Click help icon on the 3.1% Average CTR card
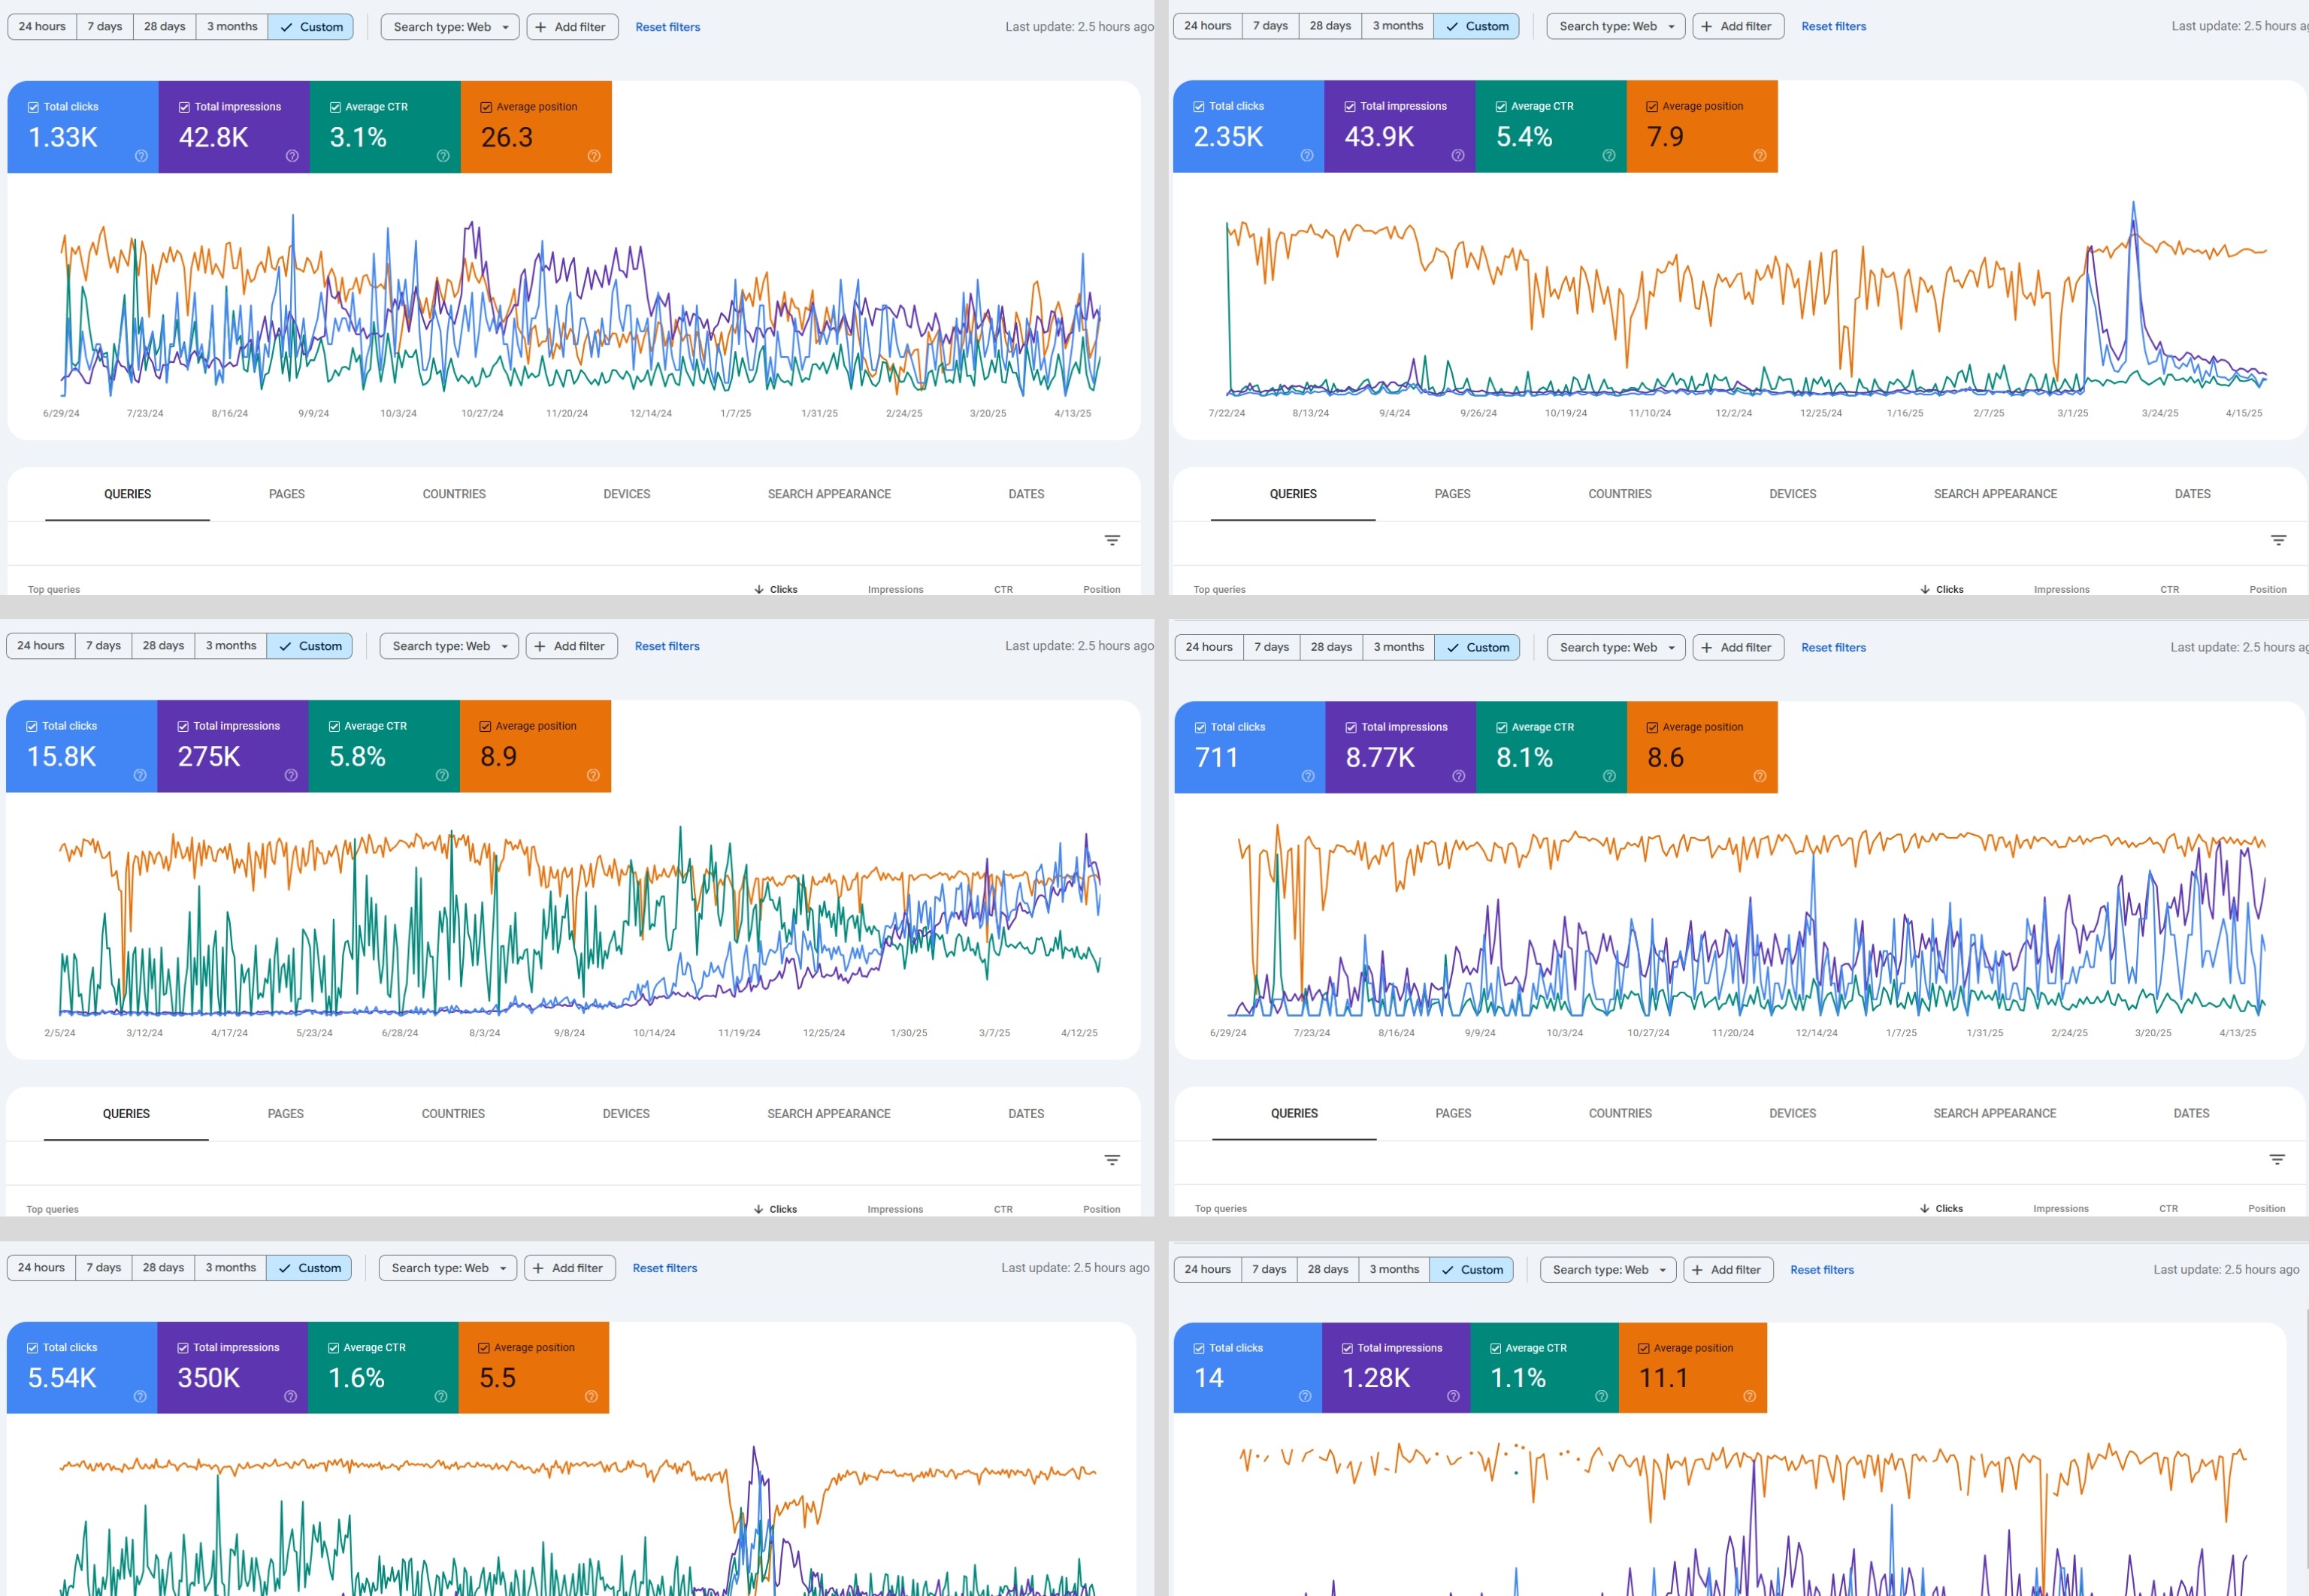 coord(443,156)
